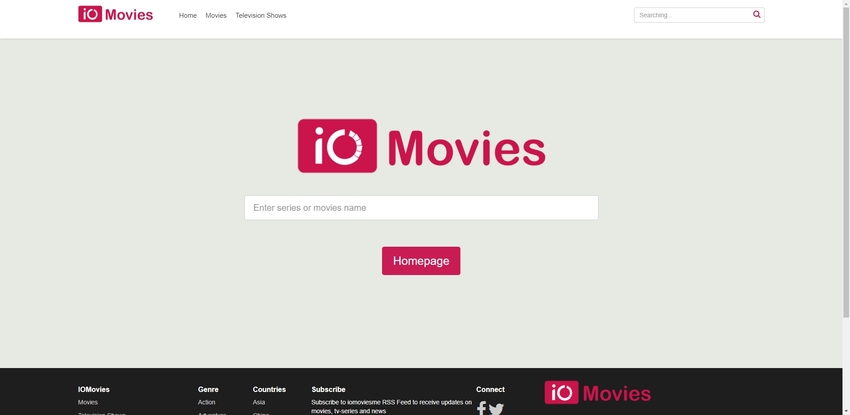
Task: Go to Home in the navigation bar
Action: [188, 16]
